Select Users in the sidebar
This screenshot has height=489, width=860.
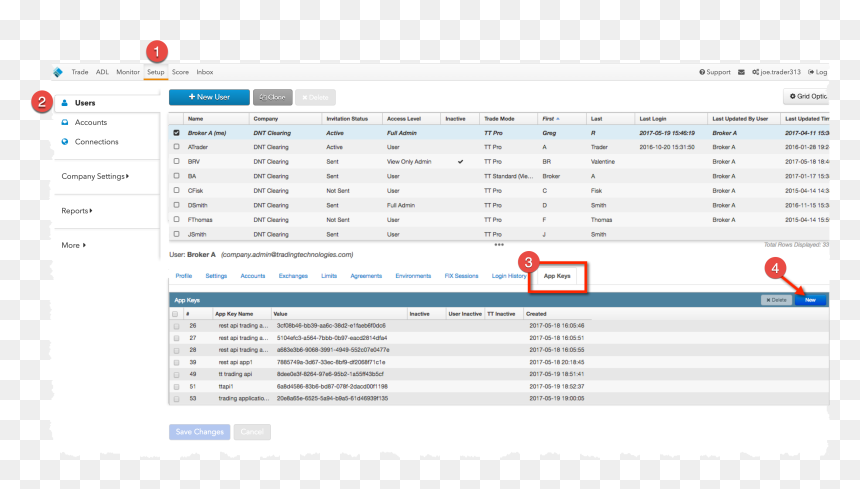point(85,103)
